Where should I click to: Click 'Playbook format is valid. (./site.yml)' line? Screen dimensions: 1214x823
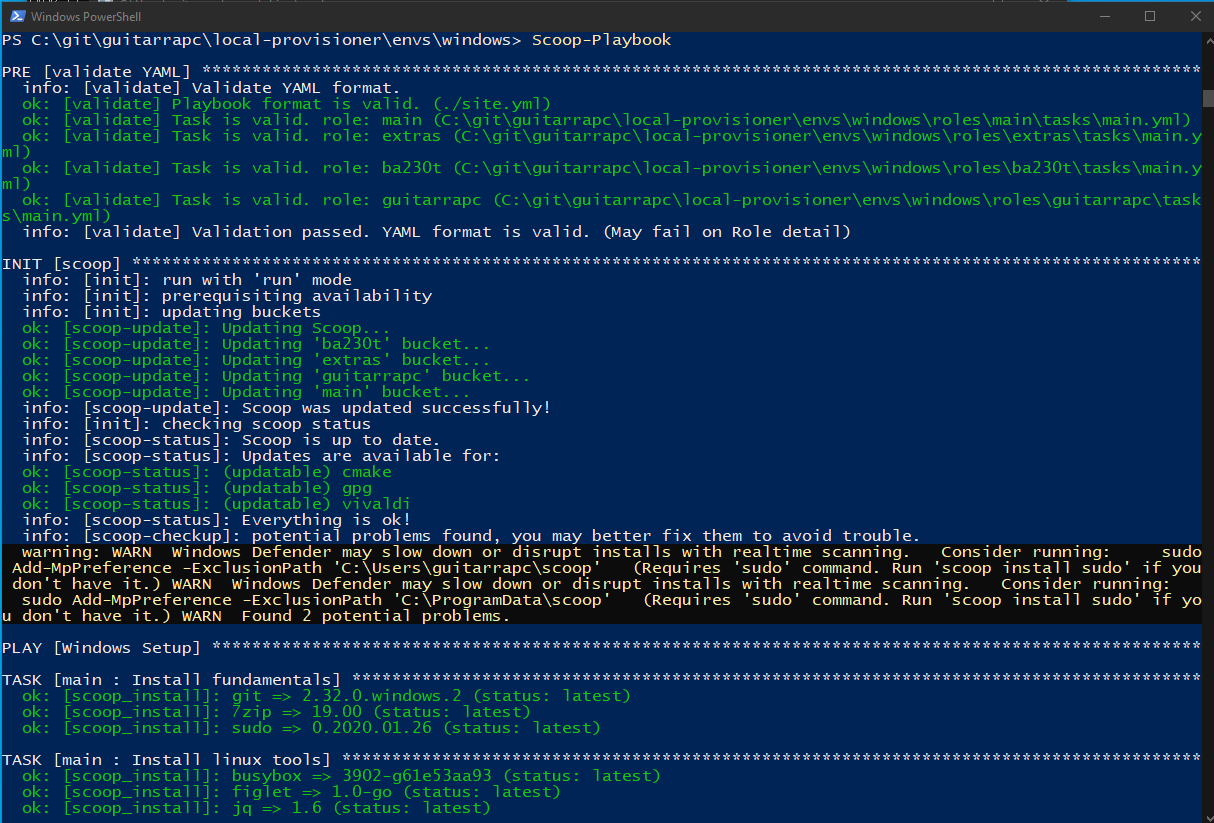point(286,104)
